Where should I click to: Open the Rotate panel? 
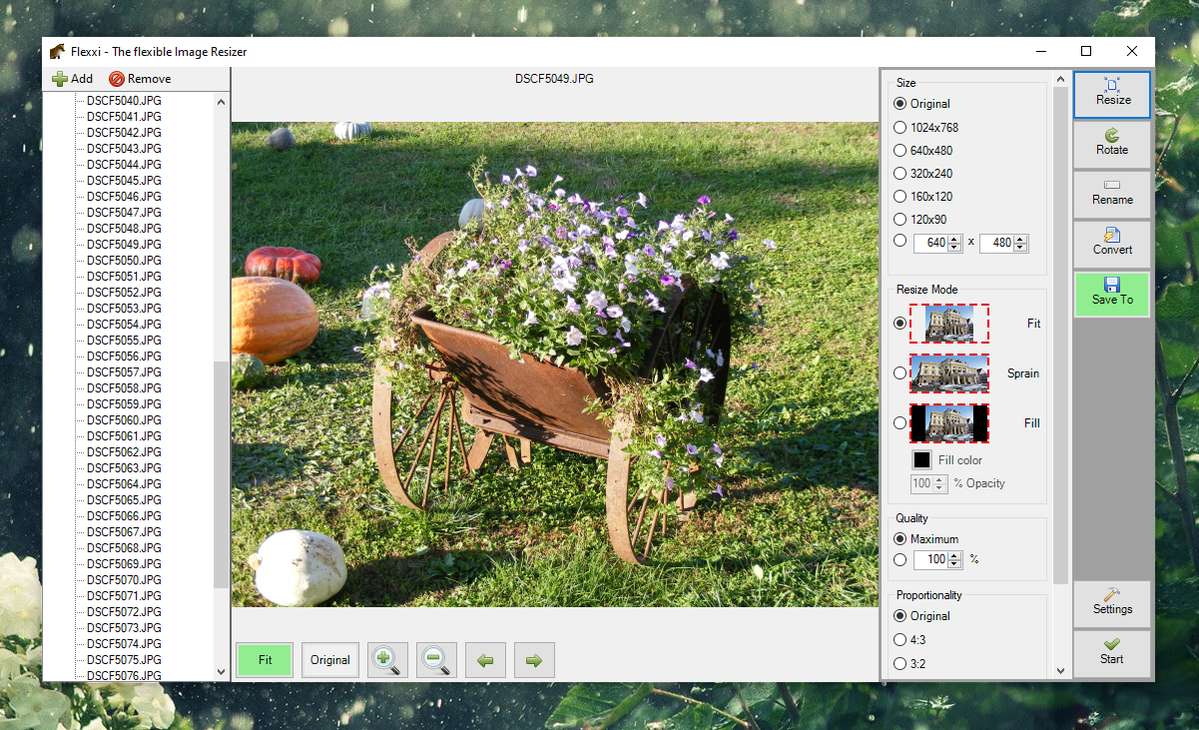click(x=1112, y=144)
